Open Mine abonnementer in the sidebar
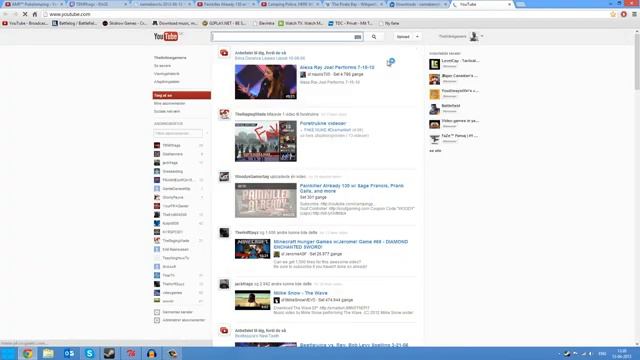Viewport: 640px width, 360px height. (x=169, y=103)
